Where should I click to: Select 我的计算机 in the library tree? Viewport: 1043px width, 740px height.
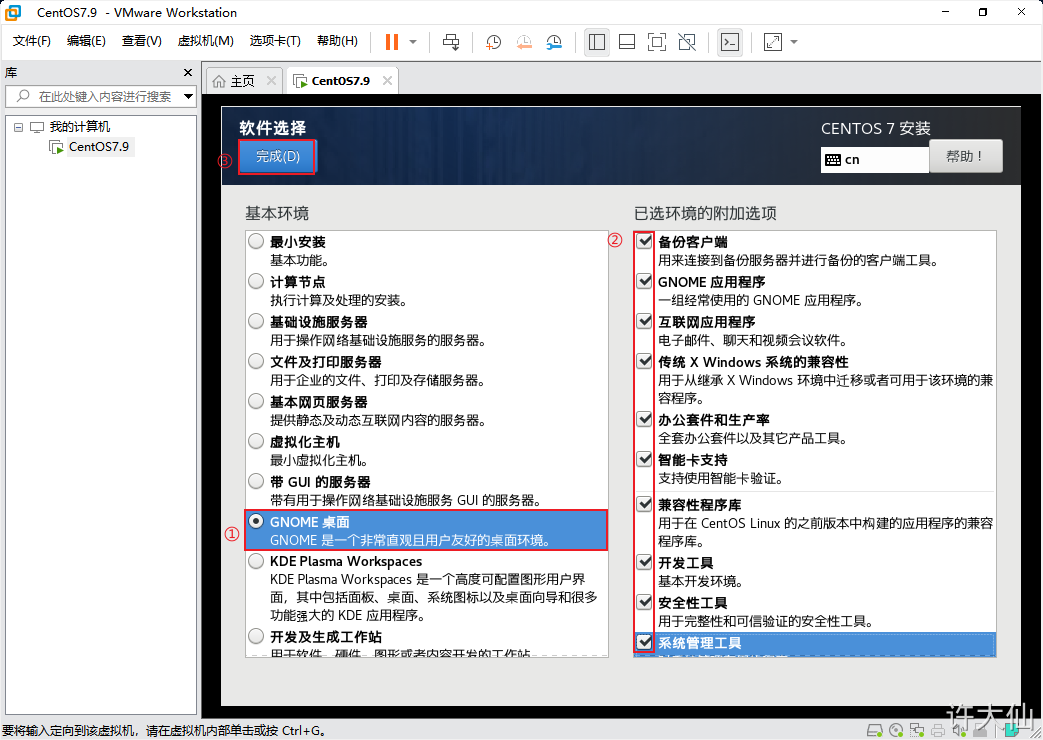80,126
